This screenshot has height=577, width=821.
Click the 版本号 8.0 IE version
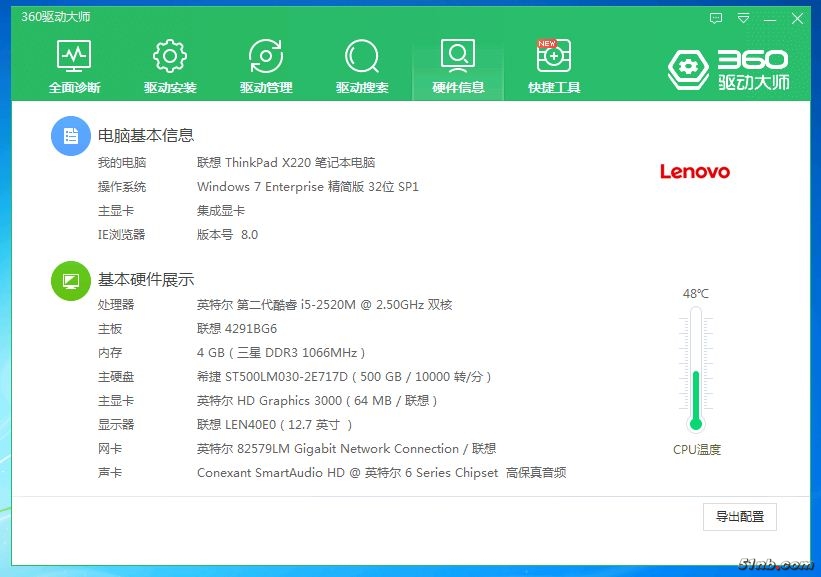(227, 235)
